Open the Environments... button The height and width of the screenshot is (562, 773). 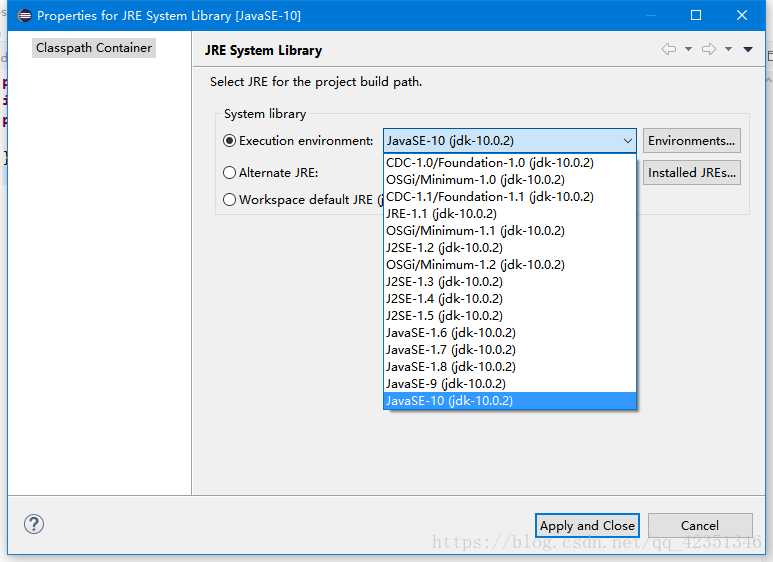coord(692,141)
